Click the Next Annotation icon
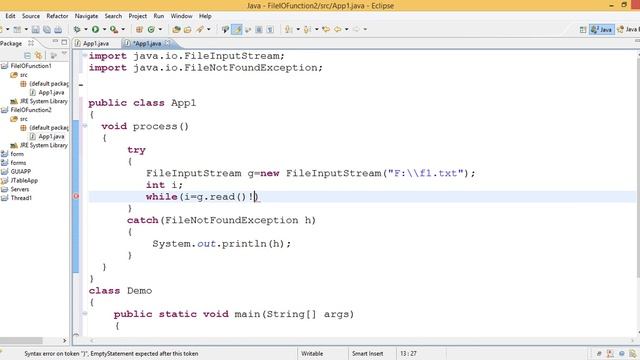 [x=289, y=29]
